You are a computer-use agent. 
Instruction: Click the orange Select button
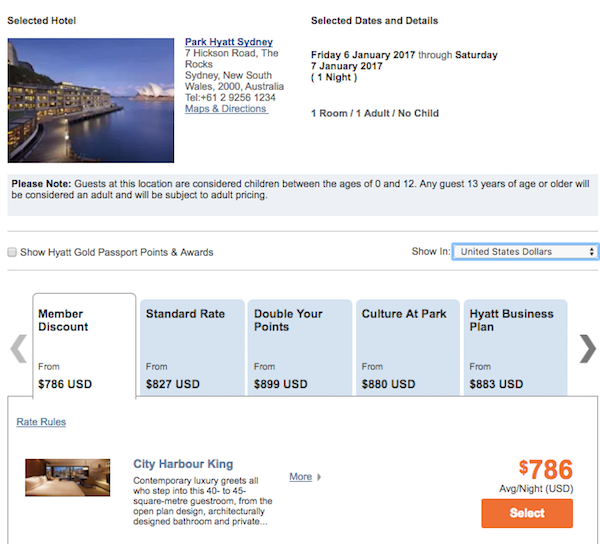pyautogui.click(x=527, y=513)
